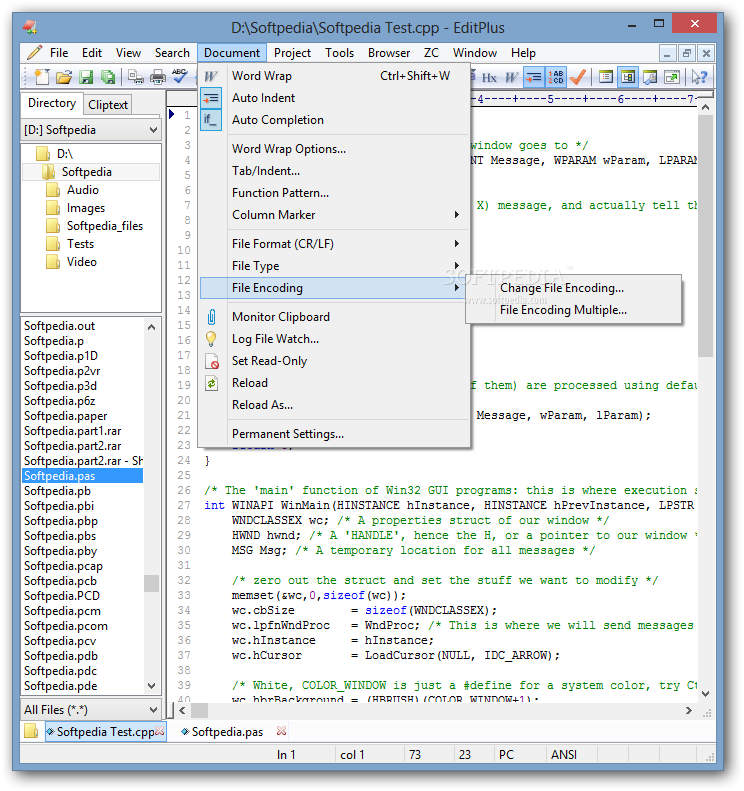This screenshot has height=791, width=744.
Task: Click the editor horizontal scroll right arrow
Action: click(689, 710)
